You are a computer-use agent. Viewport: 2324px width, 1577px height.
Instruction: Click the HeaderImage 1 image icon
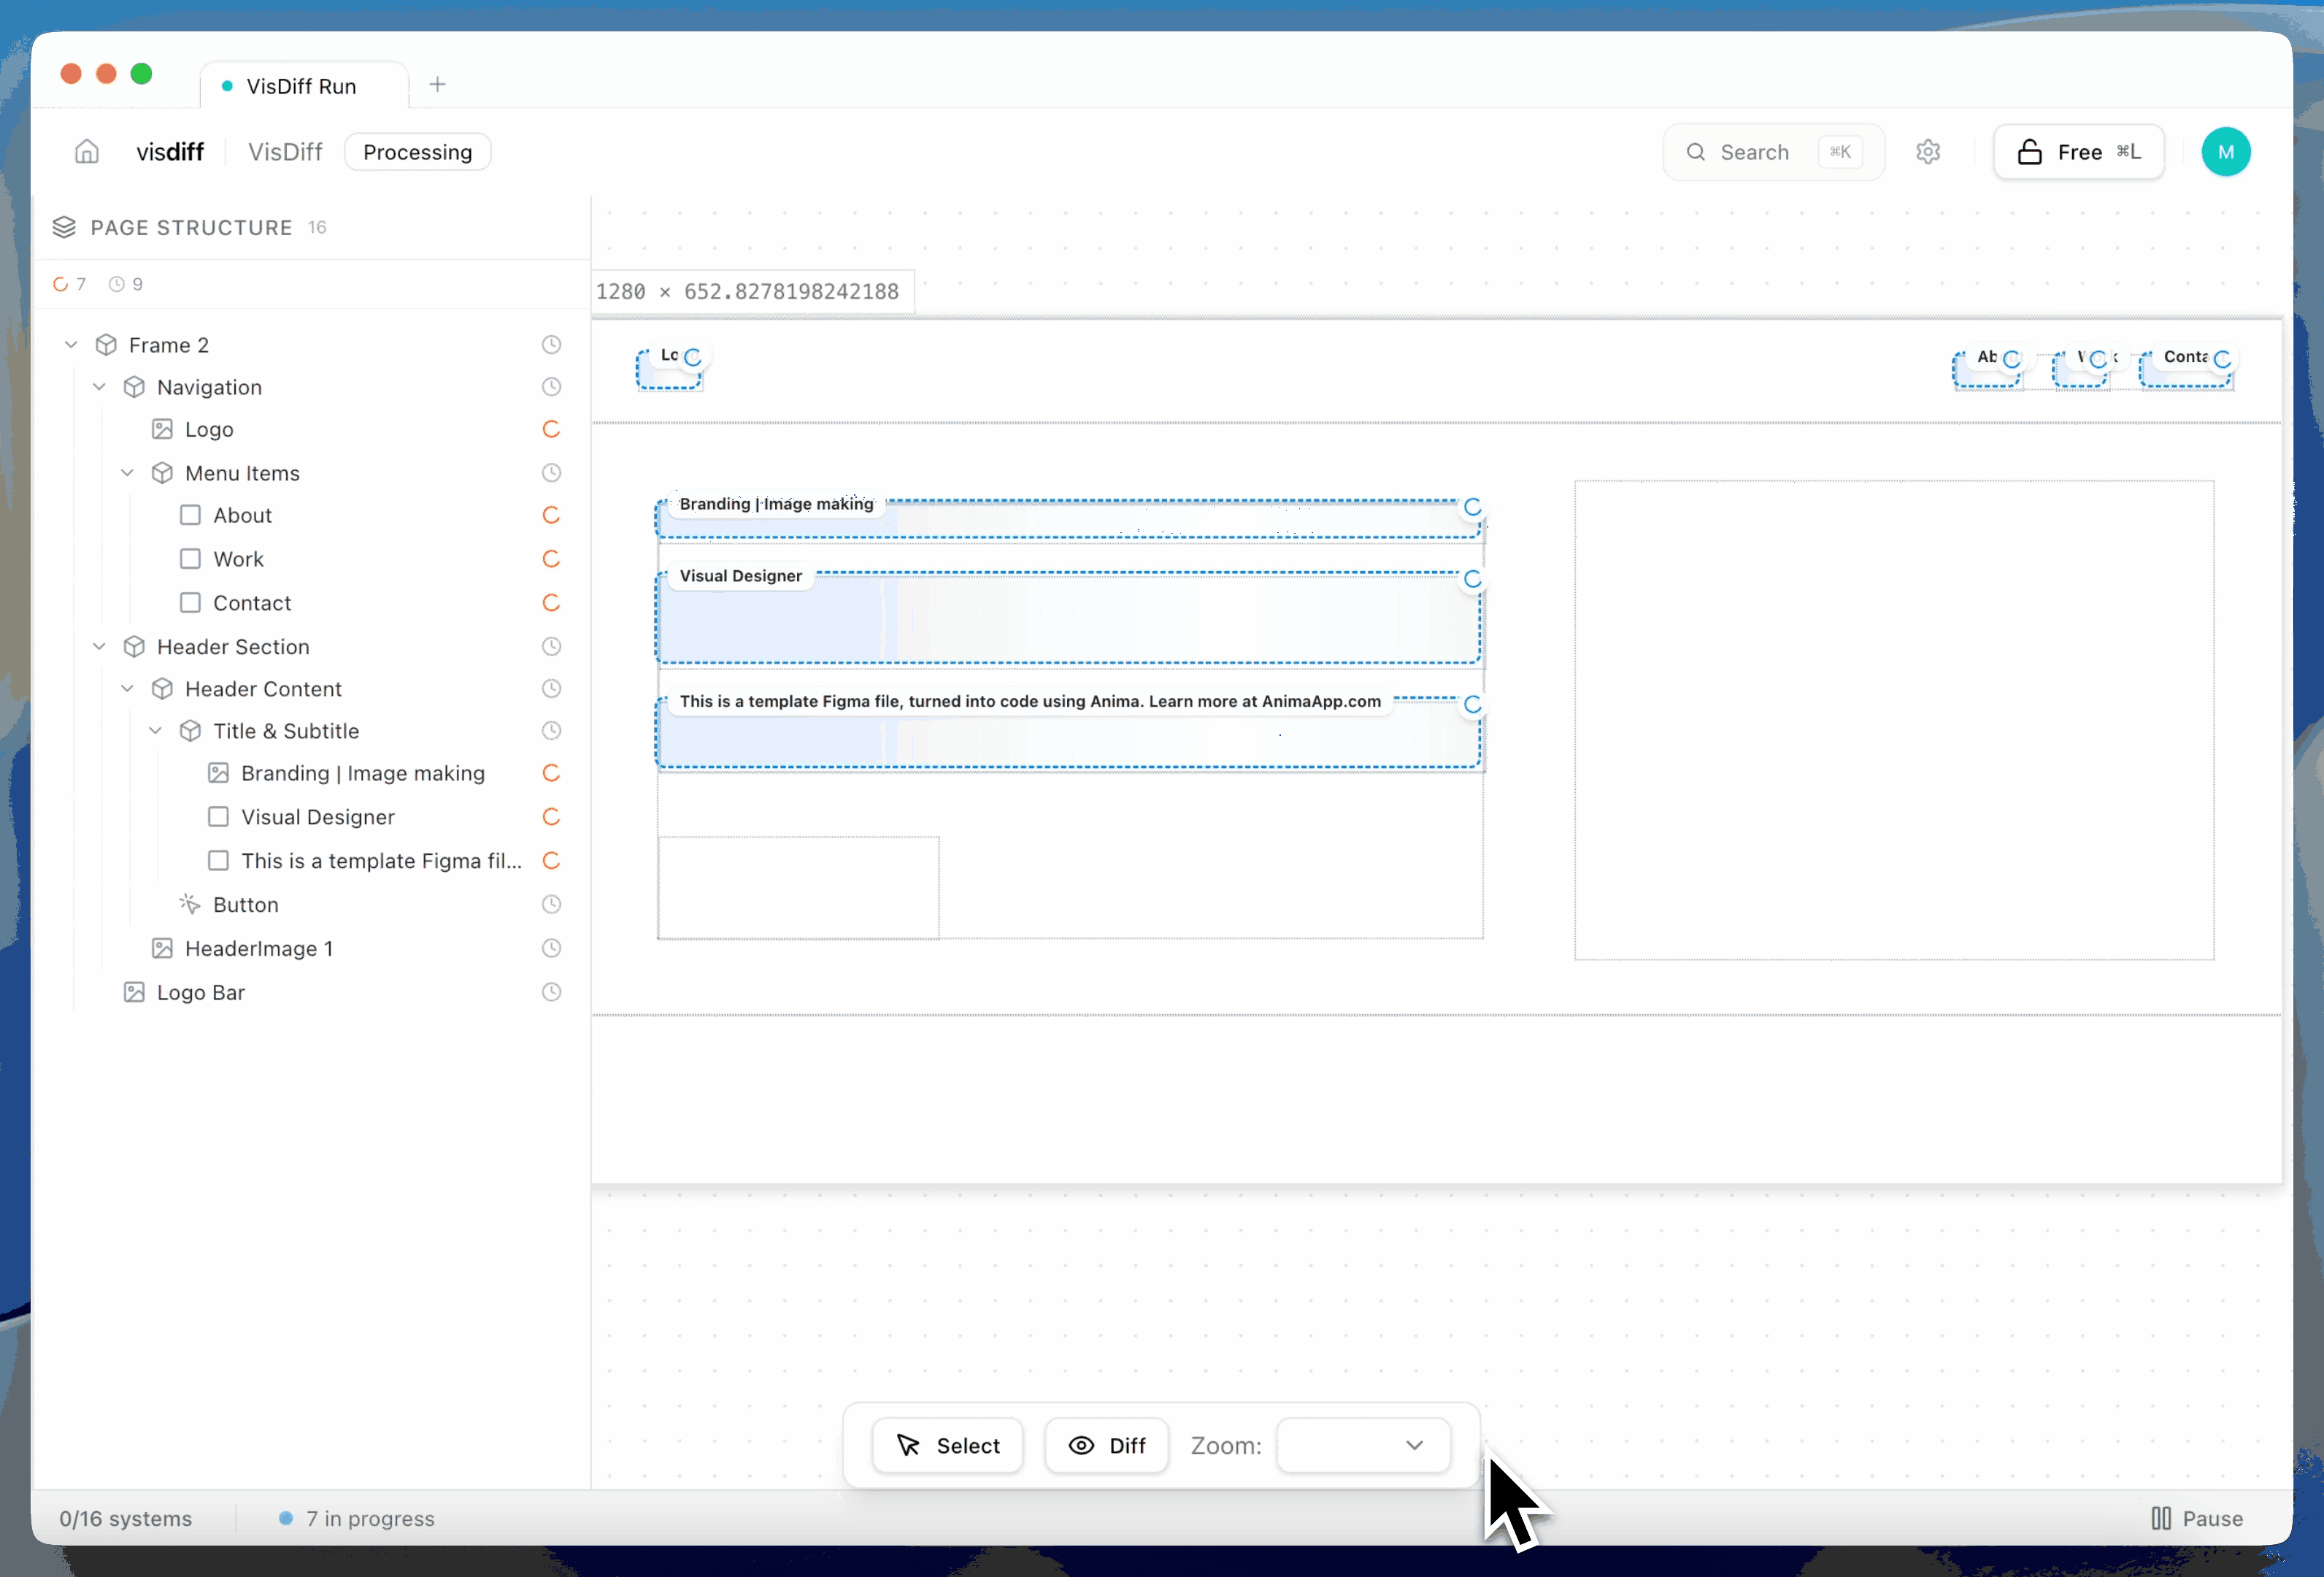click(x=162, y=949)
